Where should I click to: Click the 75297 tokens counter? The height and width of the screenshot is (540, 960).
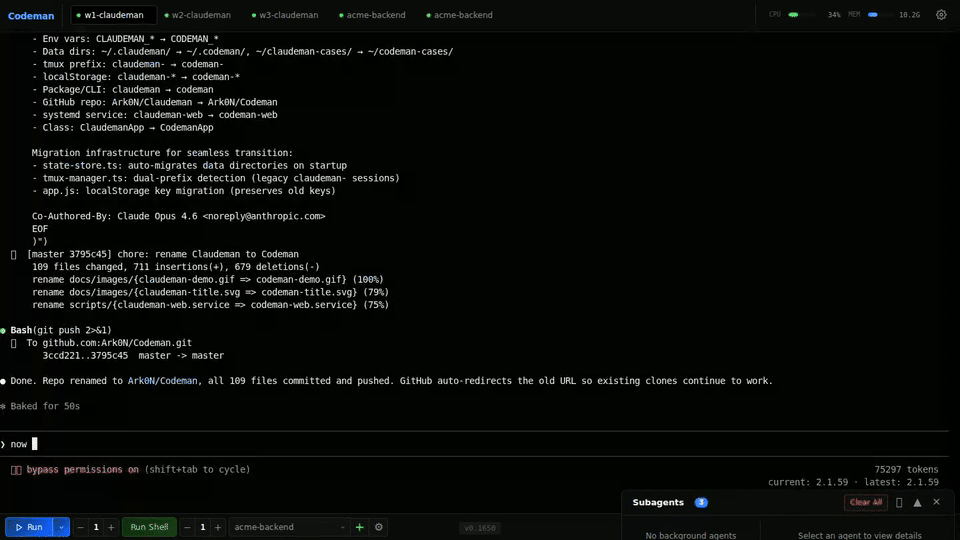point(906,470)
